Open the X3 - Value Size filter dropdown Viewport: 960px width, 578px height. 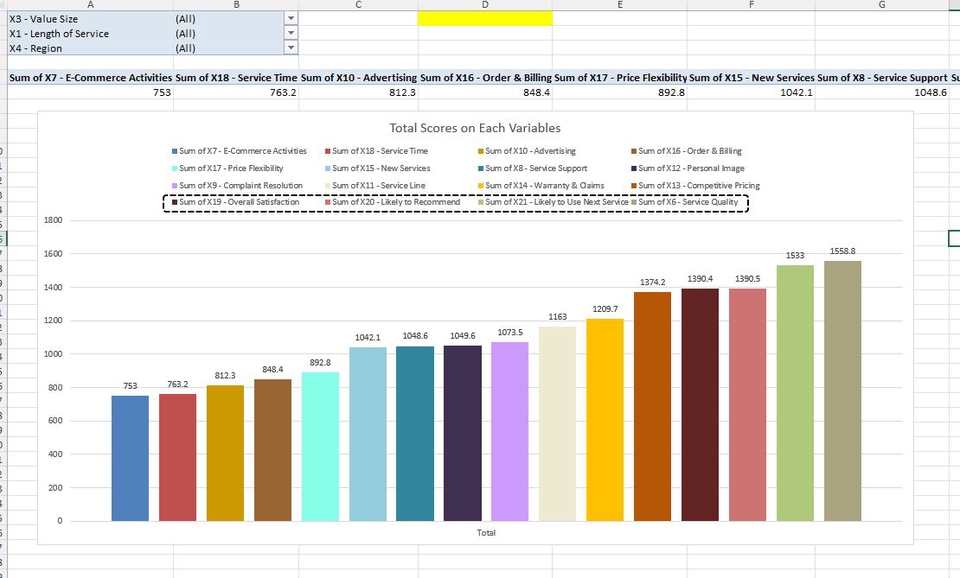pyautogui.click(x=291, y=18)
